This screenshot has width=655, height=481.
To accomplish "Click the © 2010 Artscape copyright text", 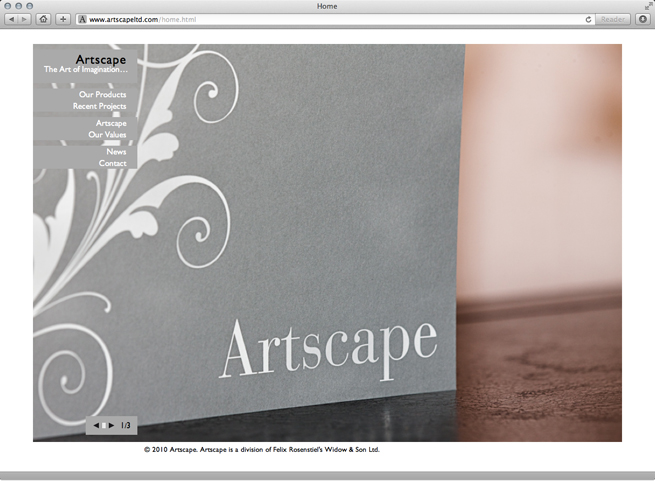I will pos(261,450).
